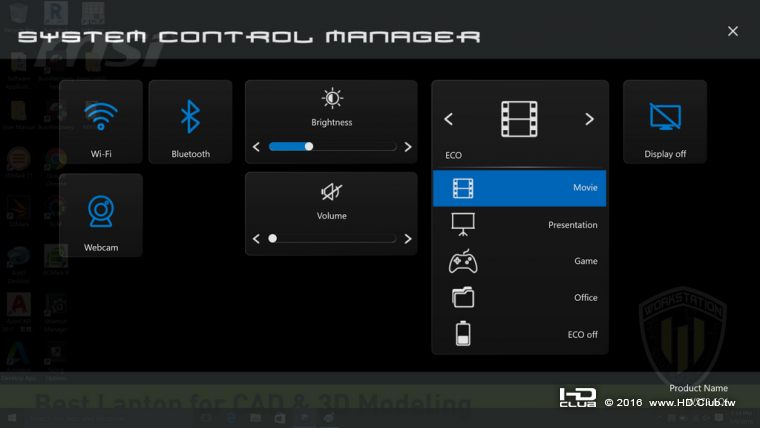The image size is (760, 428).
Task: Click the taskbar search box
Action: point(109,418)
